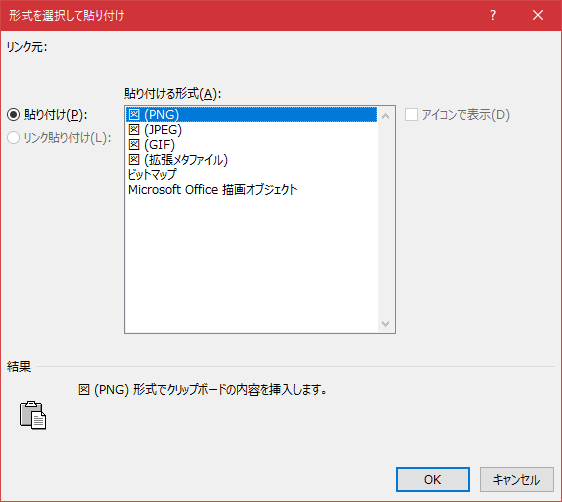
Task: Click the help question mark icon
Action: click(x=493, y=15)
